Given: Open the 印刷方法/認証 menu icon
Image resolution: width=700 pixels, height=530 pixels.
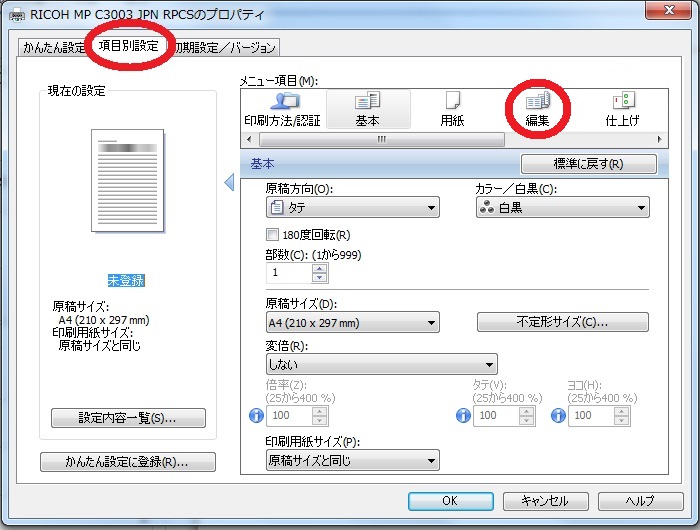Looking at the screenshot, I should (283, 110).
